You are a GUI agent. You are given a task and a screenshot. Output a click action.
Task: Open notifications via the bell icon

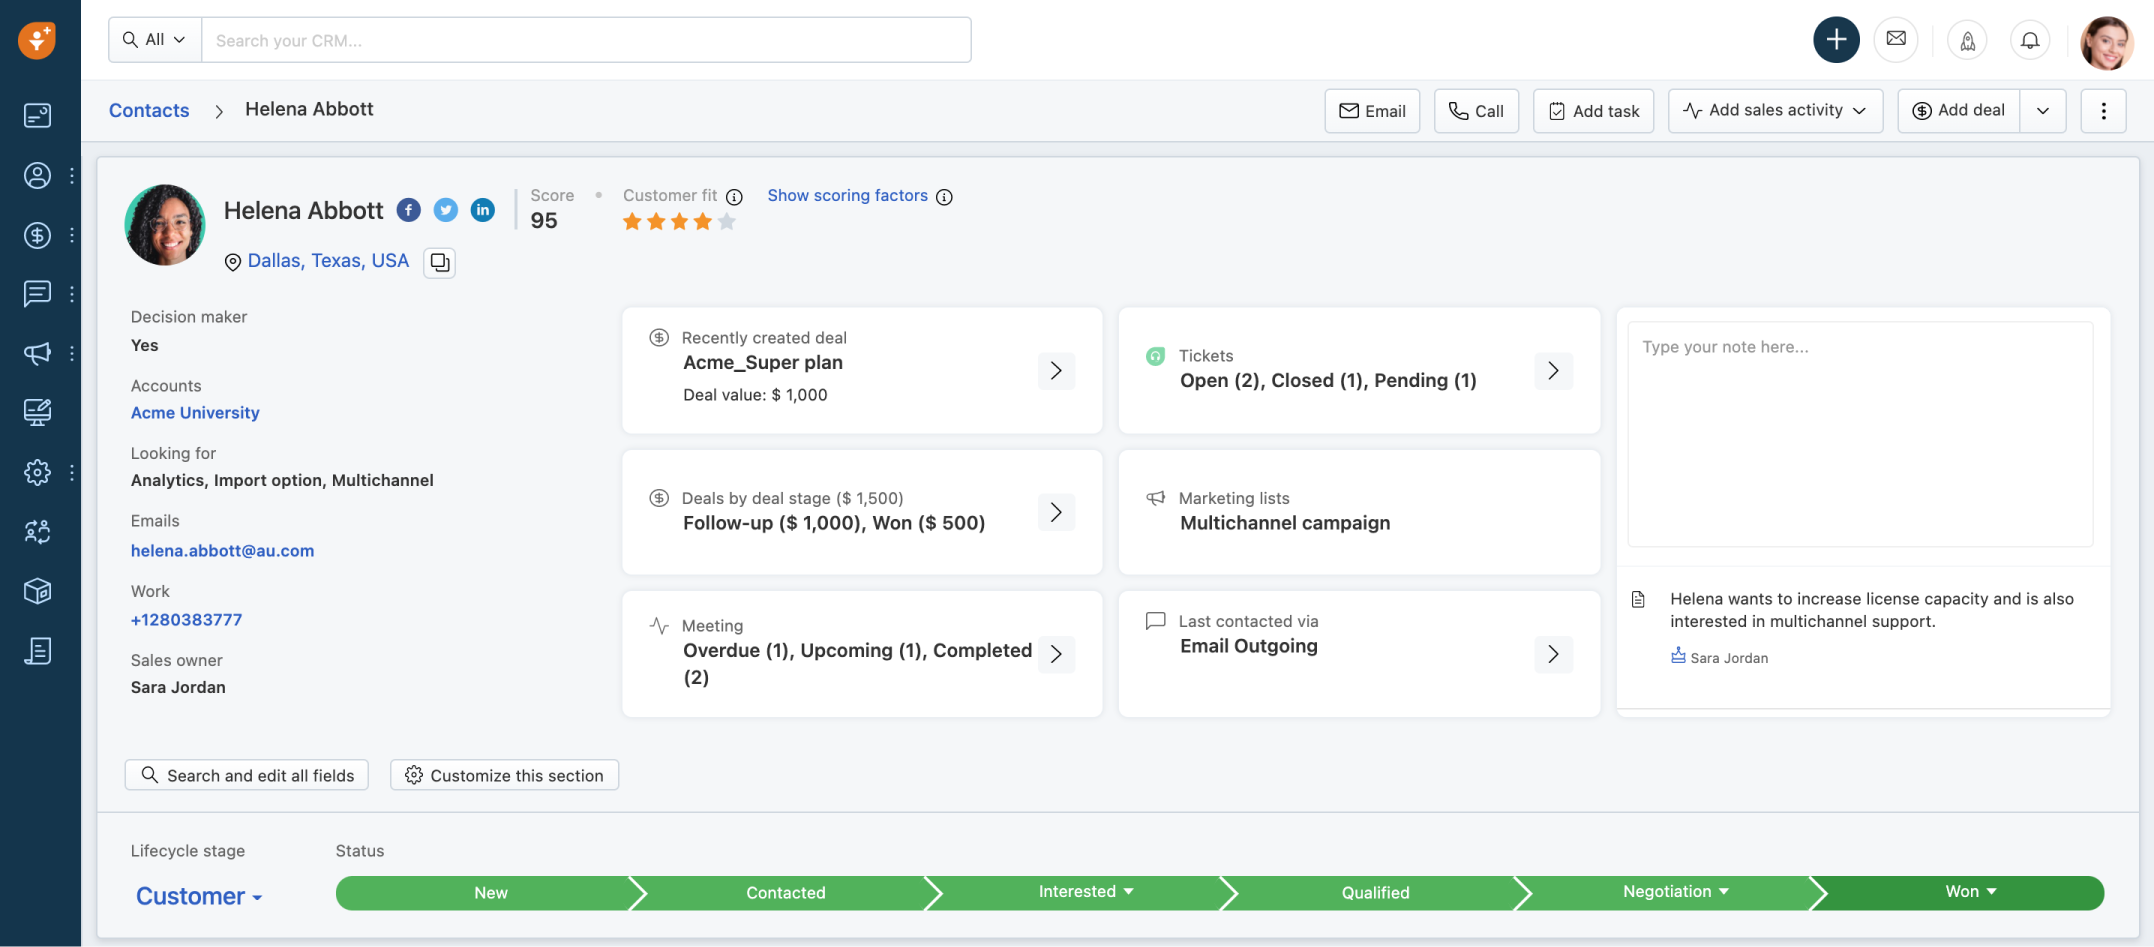(x=2030, y=40)
